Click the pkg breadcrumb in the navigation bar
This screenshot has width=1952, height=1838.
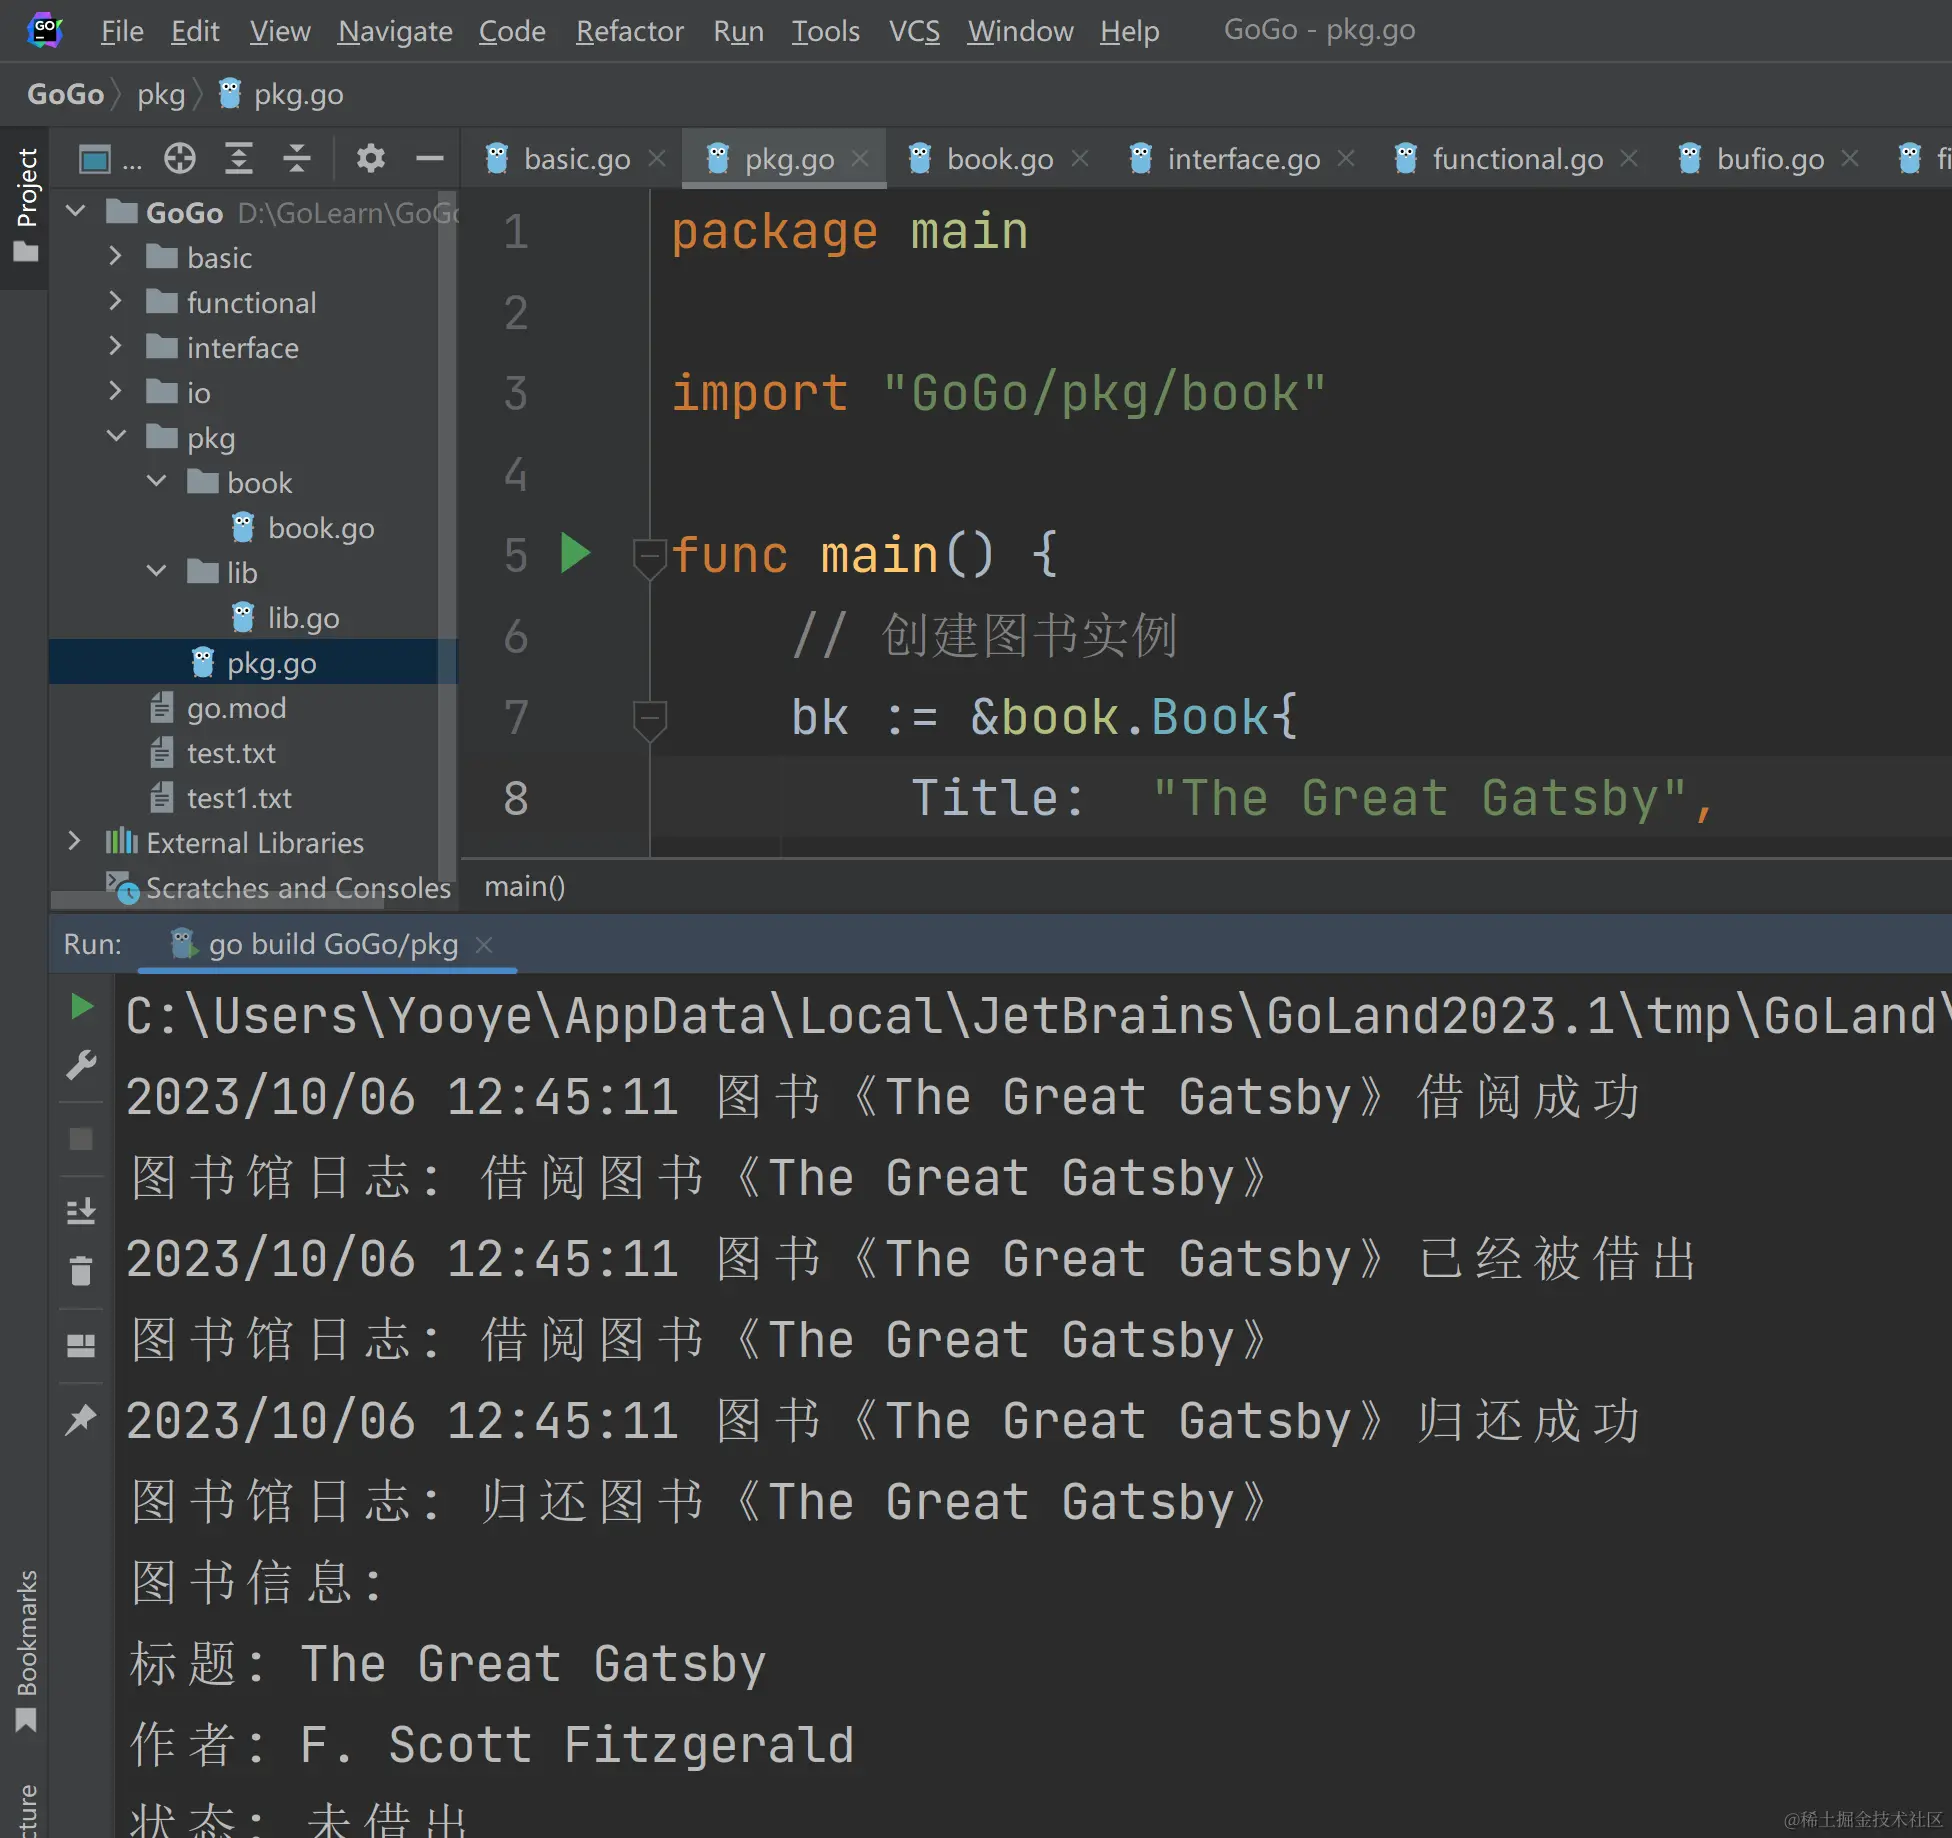161,94
